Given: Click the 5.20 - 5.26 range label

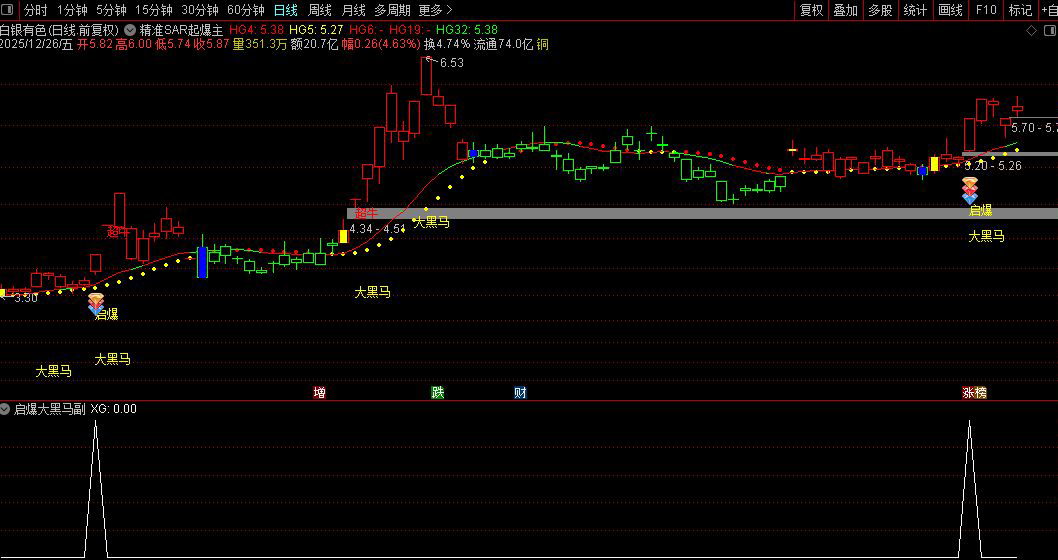Looking at the screenshot, I should tap(993, 165).
